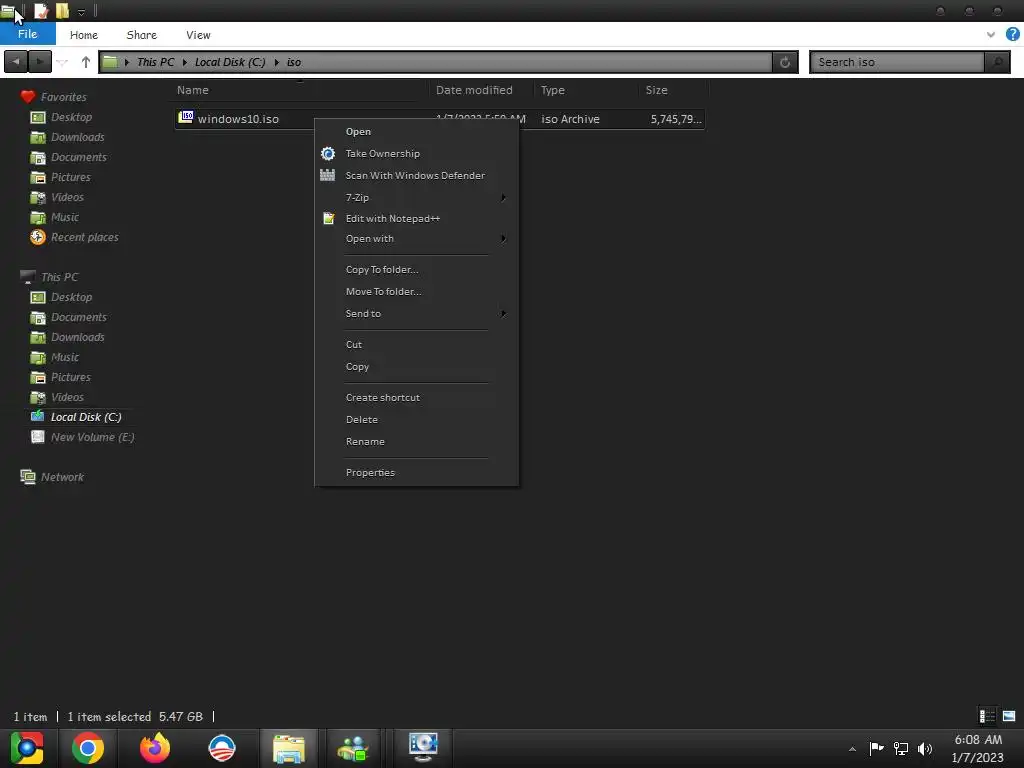This screenshot has height=768, width=1024.
Task: Click the network tray icon
Action: coord(901,748)
